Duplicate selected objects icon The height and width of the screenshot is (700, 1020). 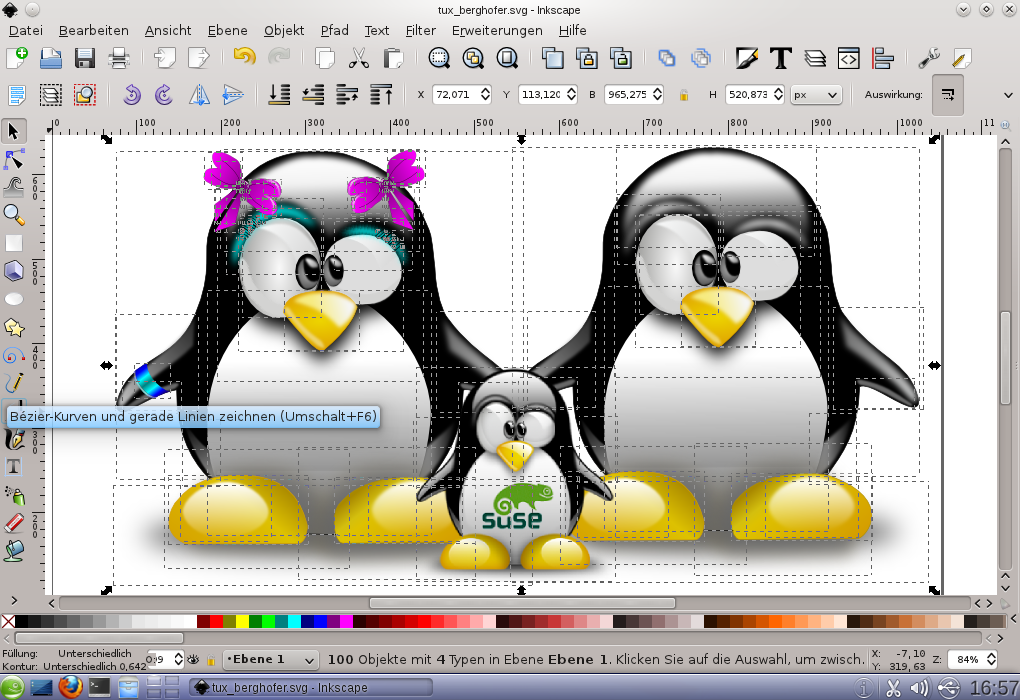pos(553,58)
